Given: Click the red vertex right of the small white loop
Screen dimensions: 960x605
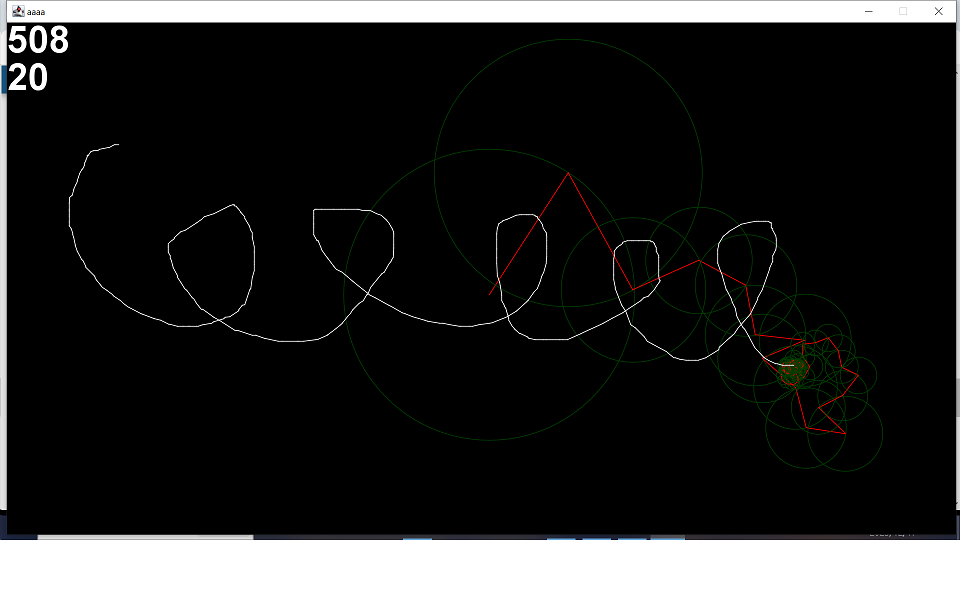Looking at the screenshot, I should (x=699, y=261).
